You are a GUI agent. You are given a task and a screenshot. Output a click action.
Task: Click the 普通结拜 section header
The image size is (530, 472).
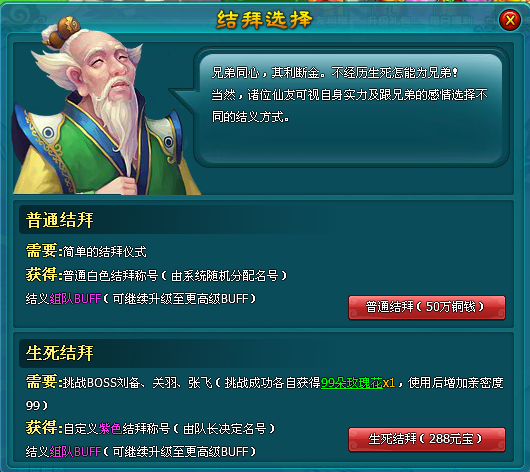pyautogui.click(x=59, y=220)
